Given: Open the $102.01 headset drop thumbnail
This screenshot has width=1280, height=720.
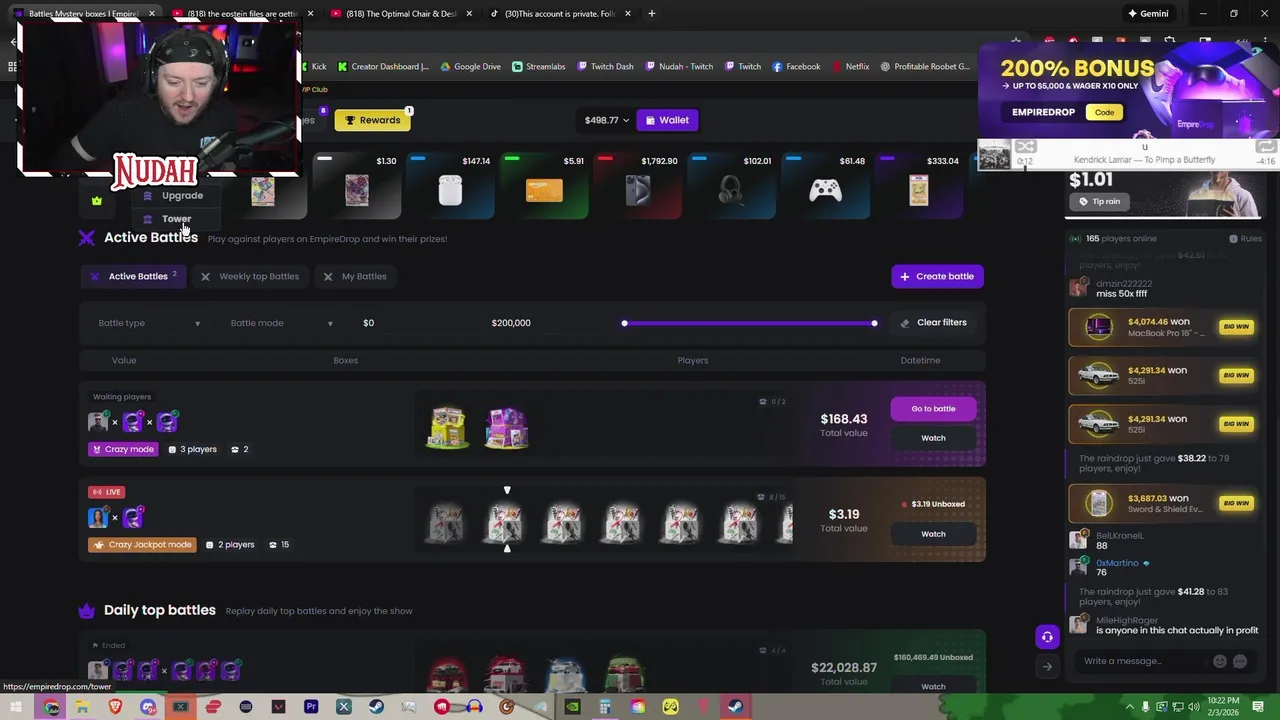Looking at the screenshot, I should [x=731, y=186].
